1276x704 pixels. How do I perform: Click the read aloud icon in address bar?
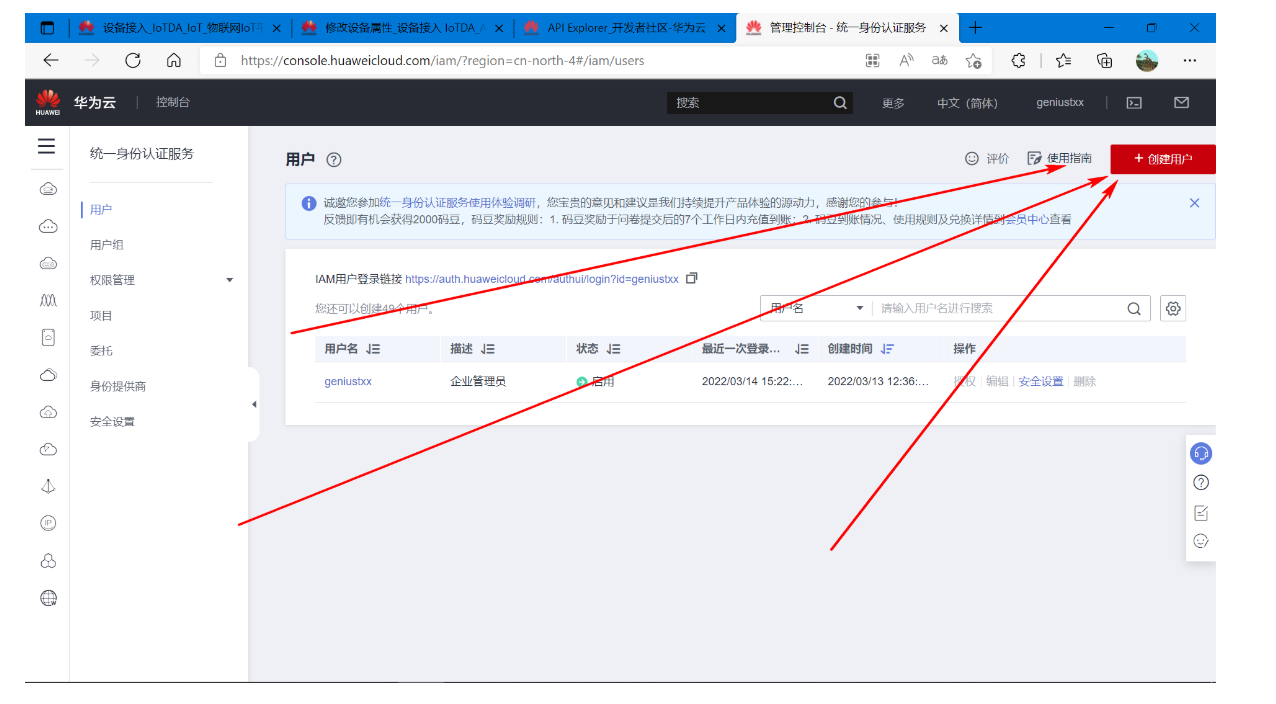coord(906,61)
